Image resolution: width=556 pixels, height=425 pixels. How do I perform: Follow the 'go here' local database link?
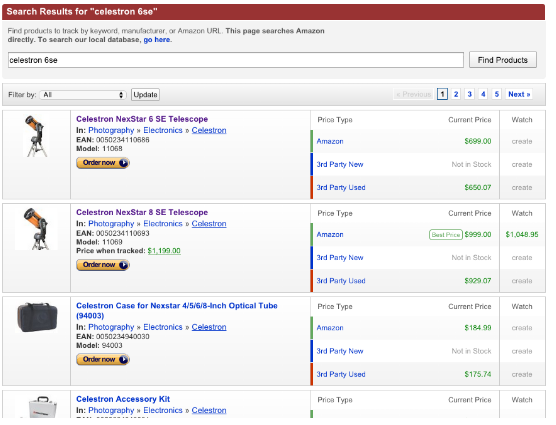tap(157, 40)
